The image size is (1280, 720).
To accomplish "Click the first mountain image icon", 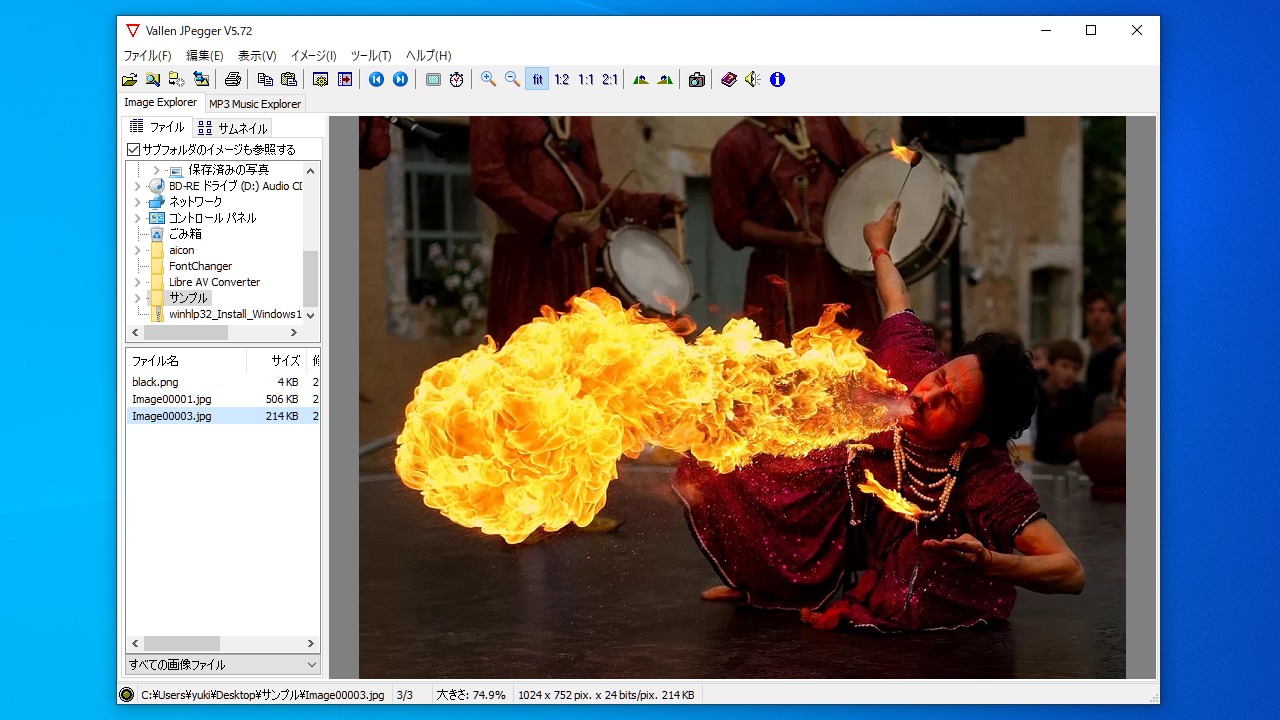I will pos(641,79).
